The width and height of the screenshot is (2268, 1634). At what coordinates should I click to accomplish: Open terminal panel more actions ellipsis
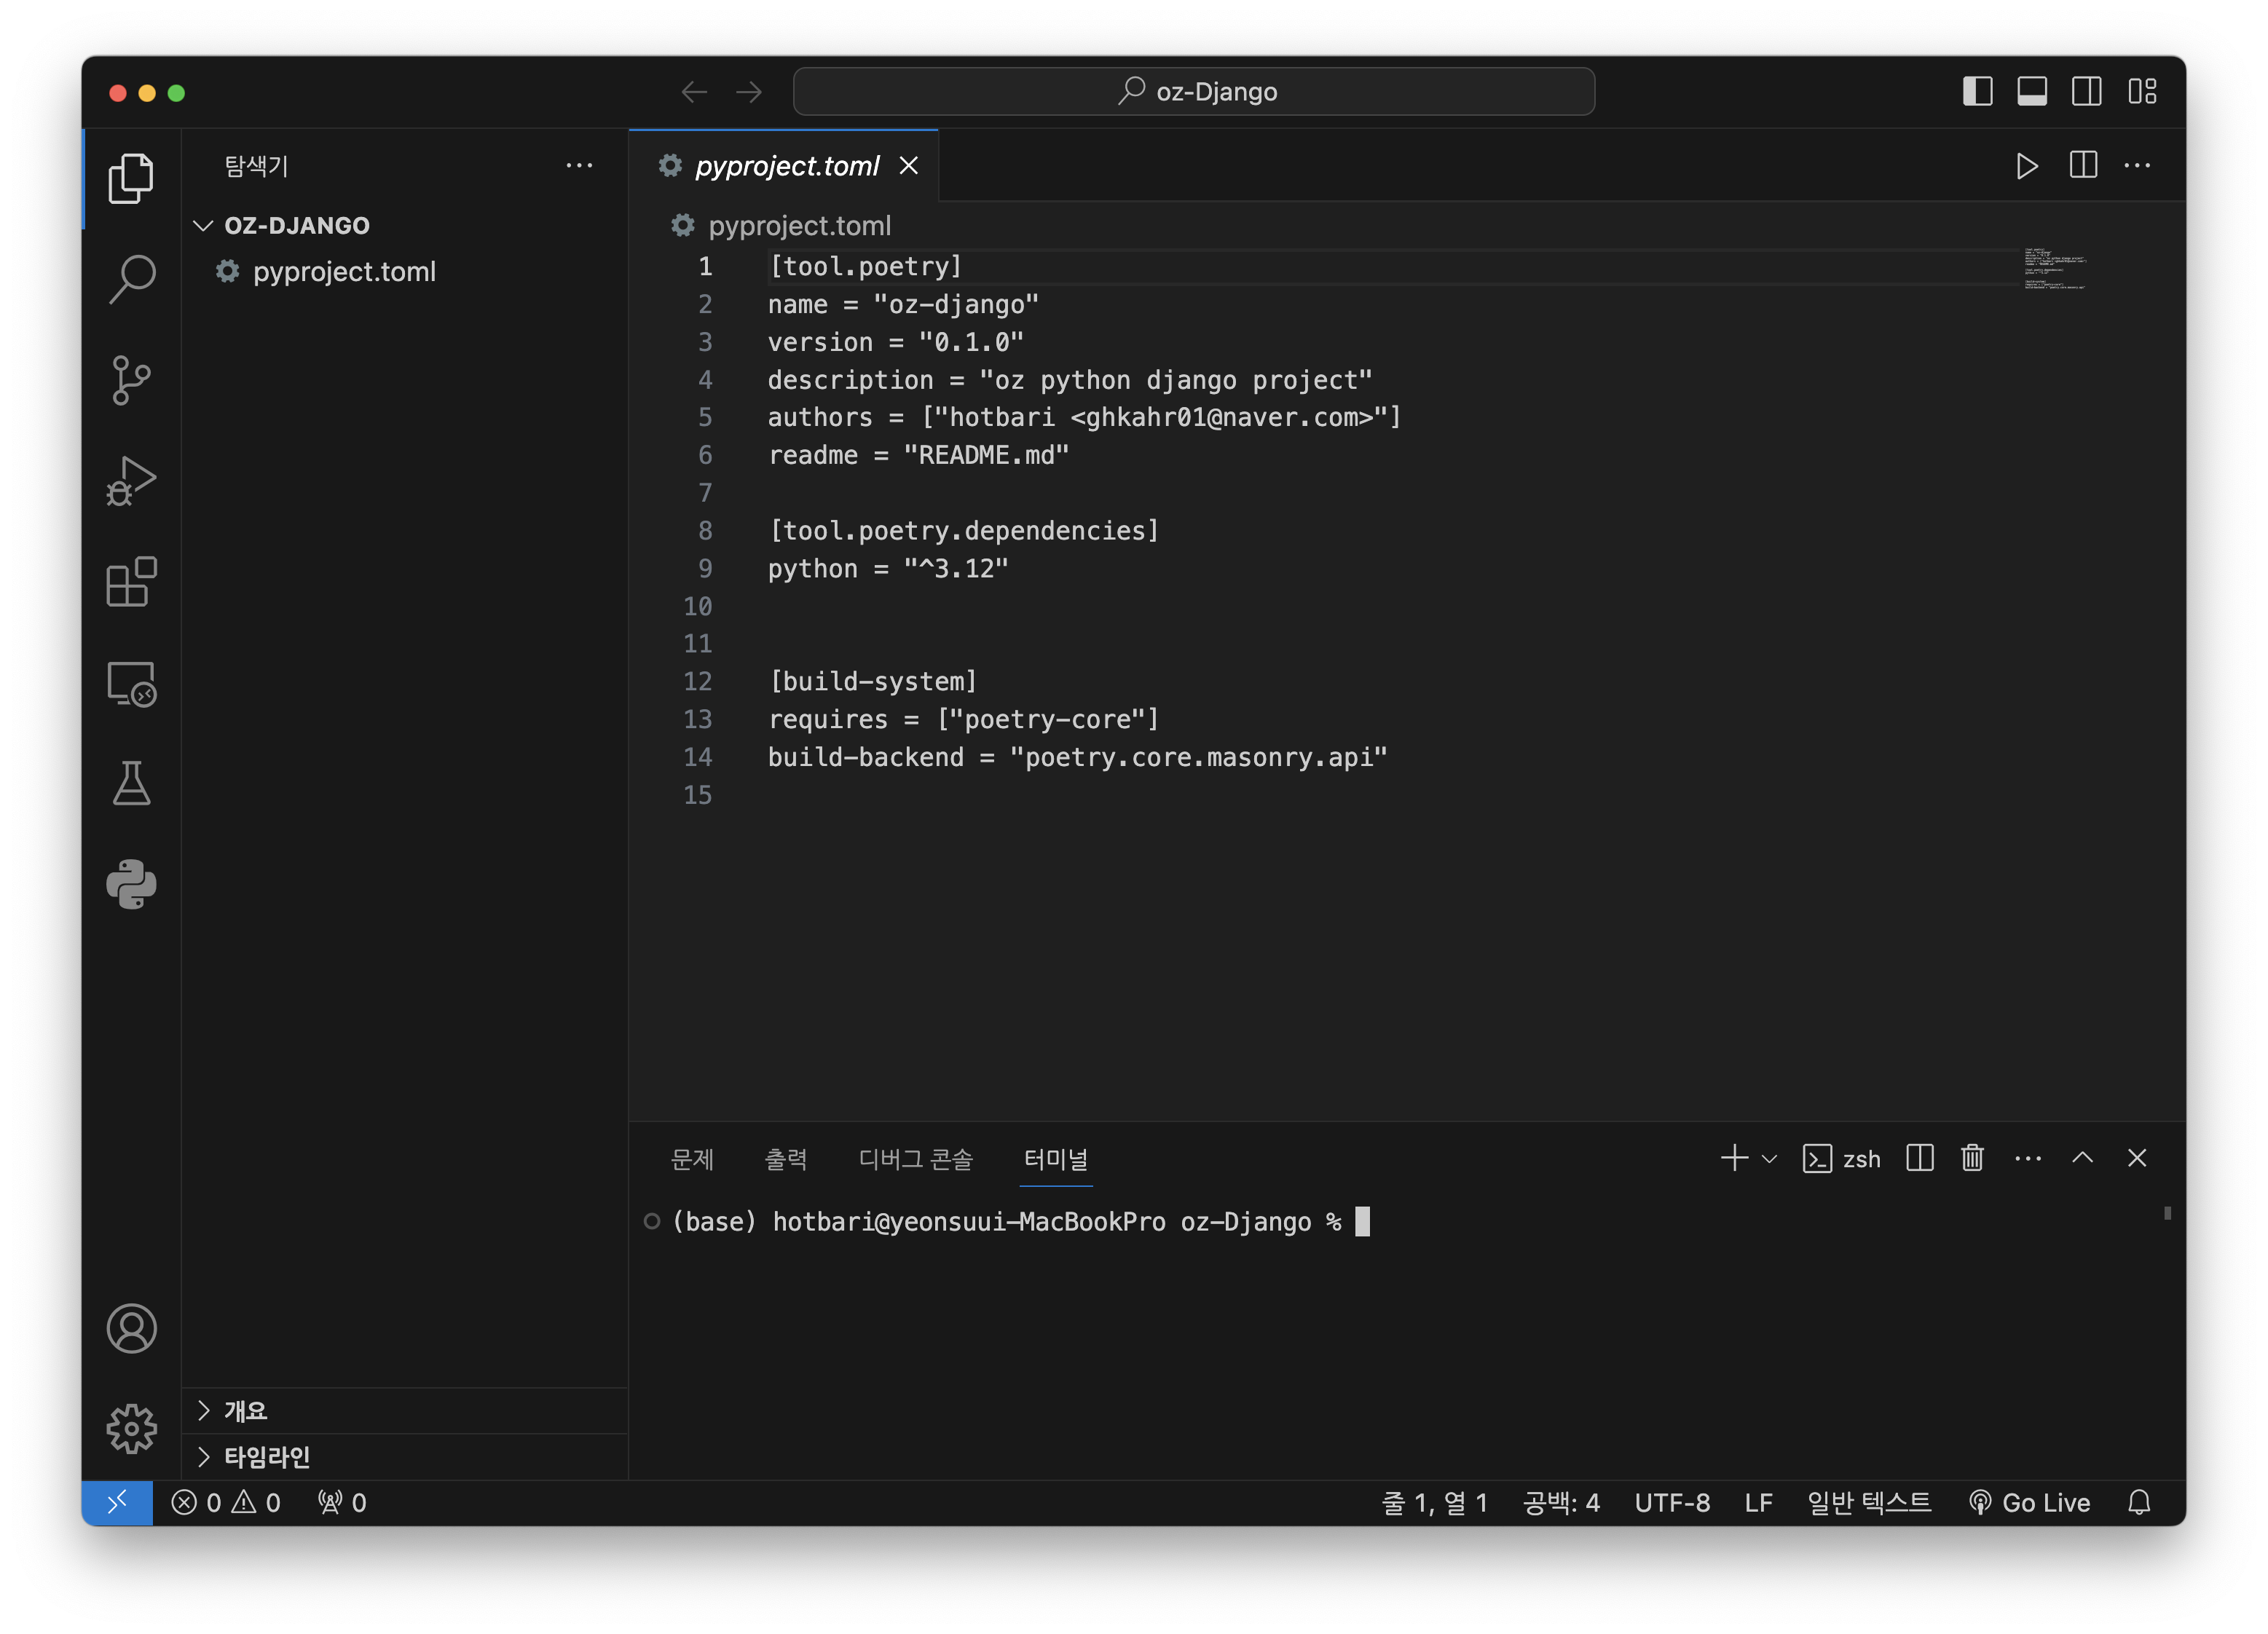tap(2028, 1158)
